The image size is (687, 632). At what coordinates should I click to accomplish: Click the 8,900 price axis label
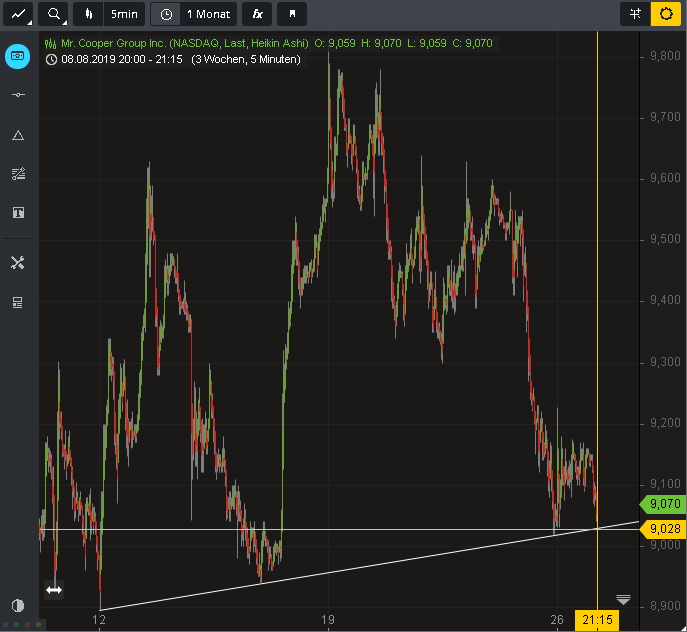click(665, 606)
